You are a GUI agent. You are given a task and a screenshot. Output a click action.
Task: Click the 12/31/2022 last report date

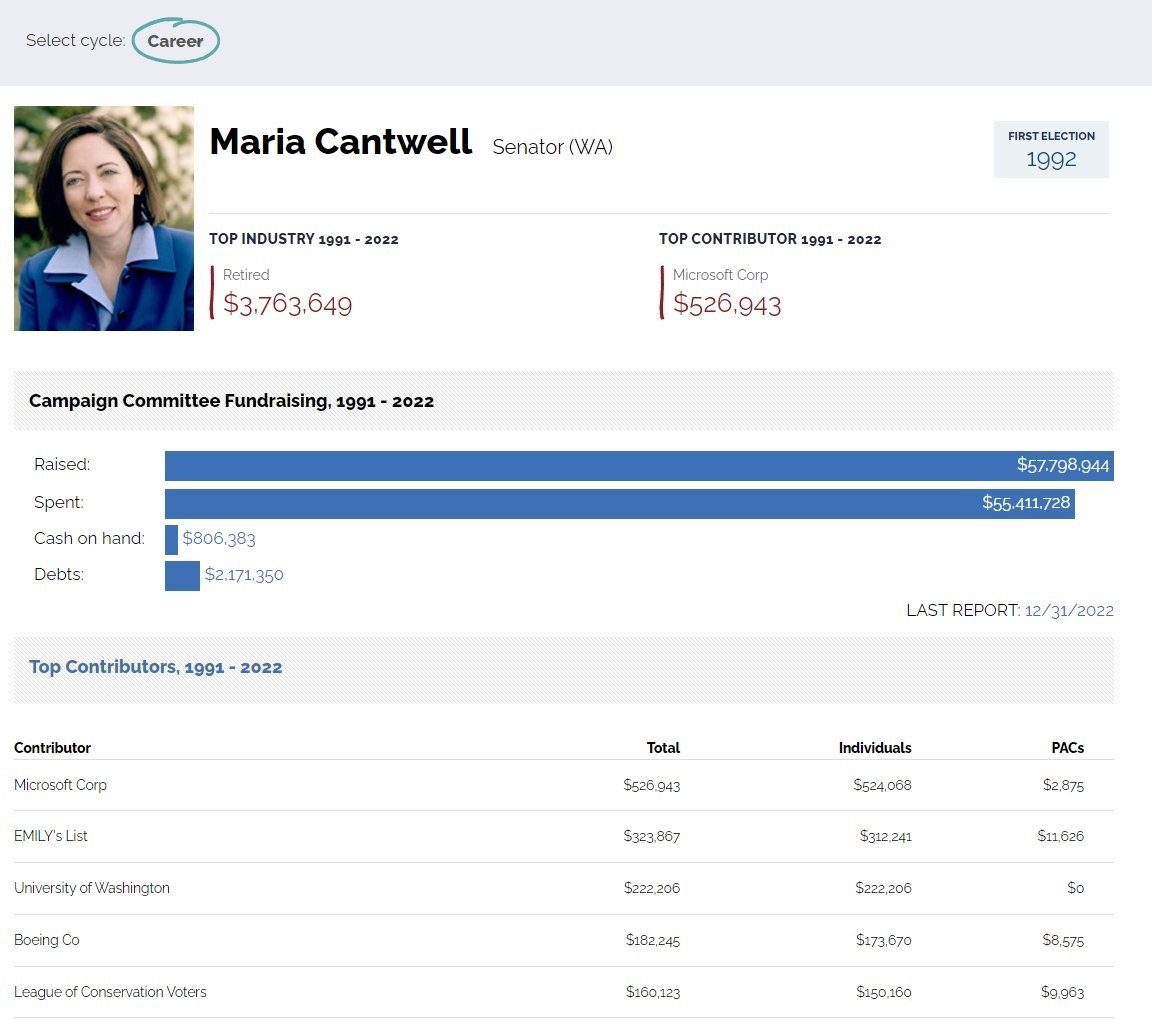(1069, 611)
